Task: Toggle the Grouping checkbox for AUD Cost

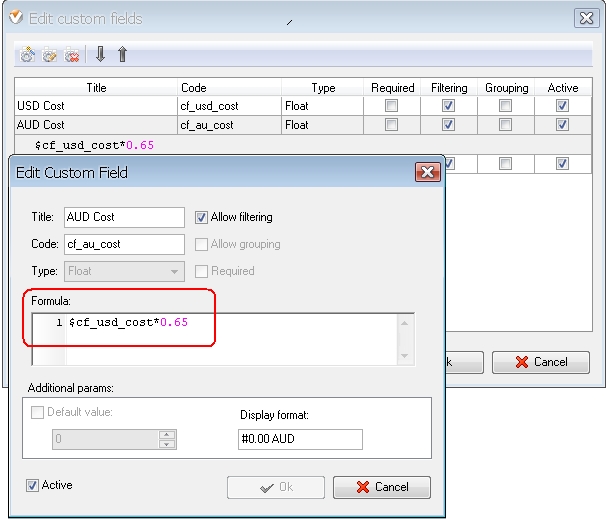Action: click(506, 125)
